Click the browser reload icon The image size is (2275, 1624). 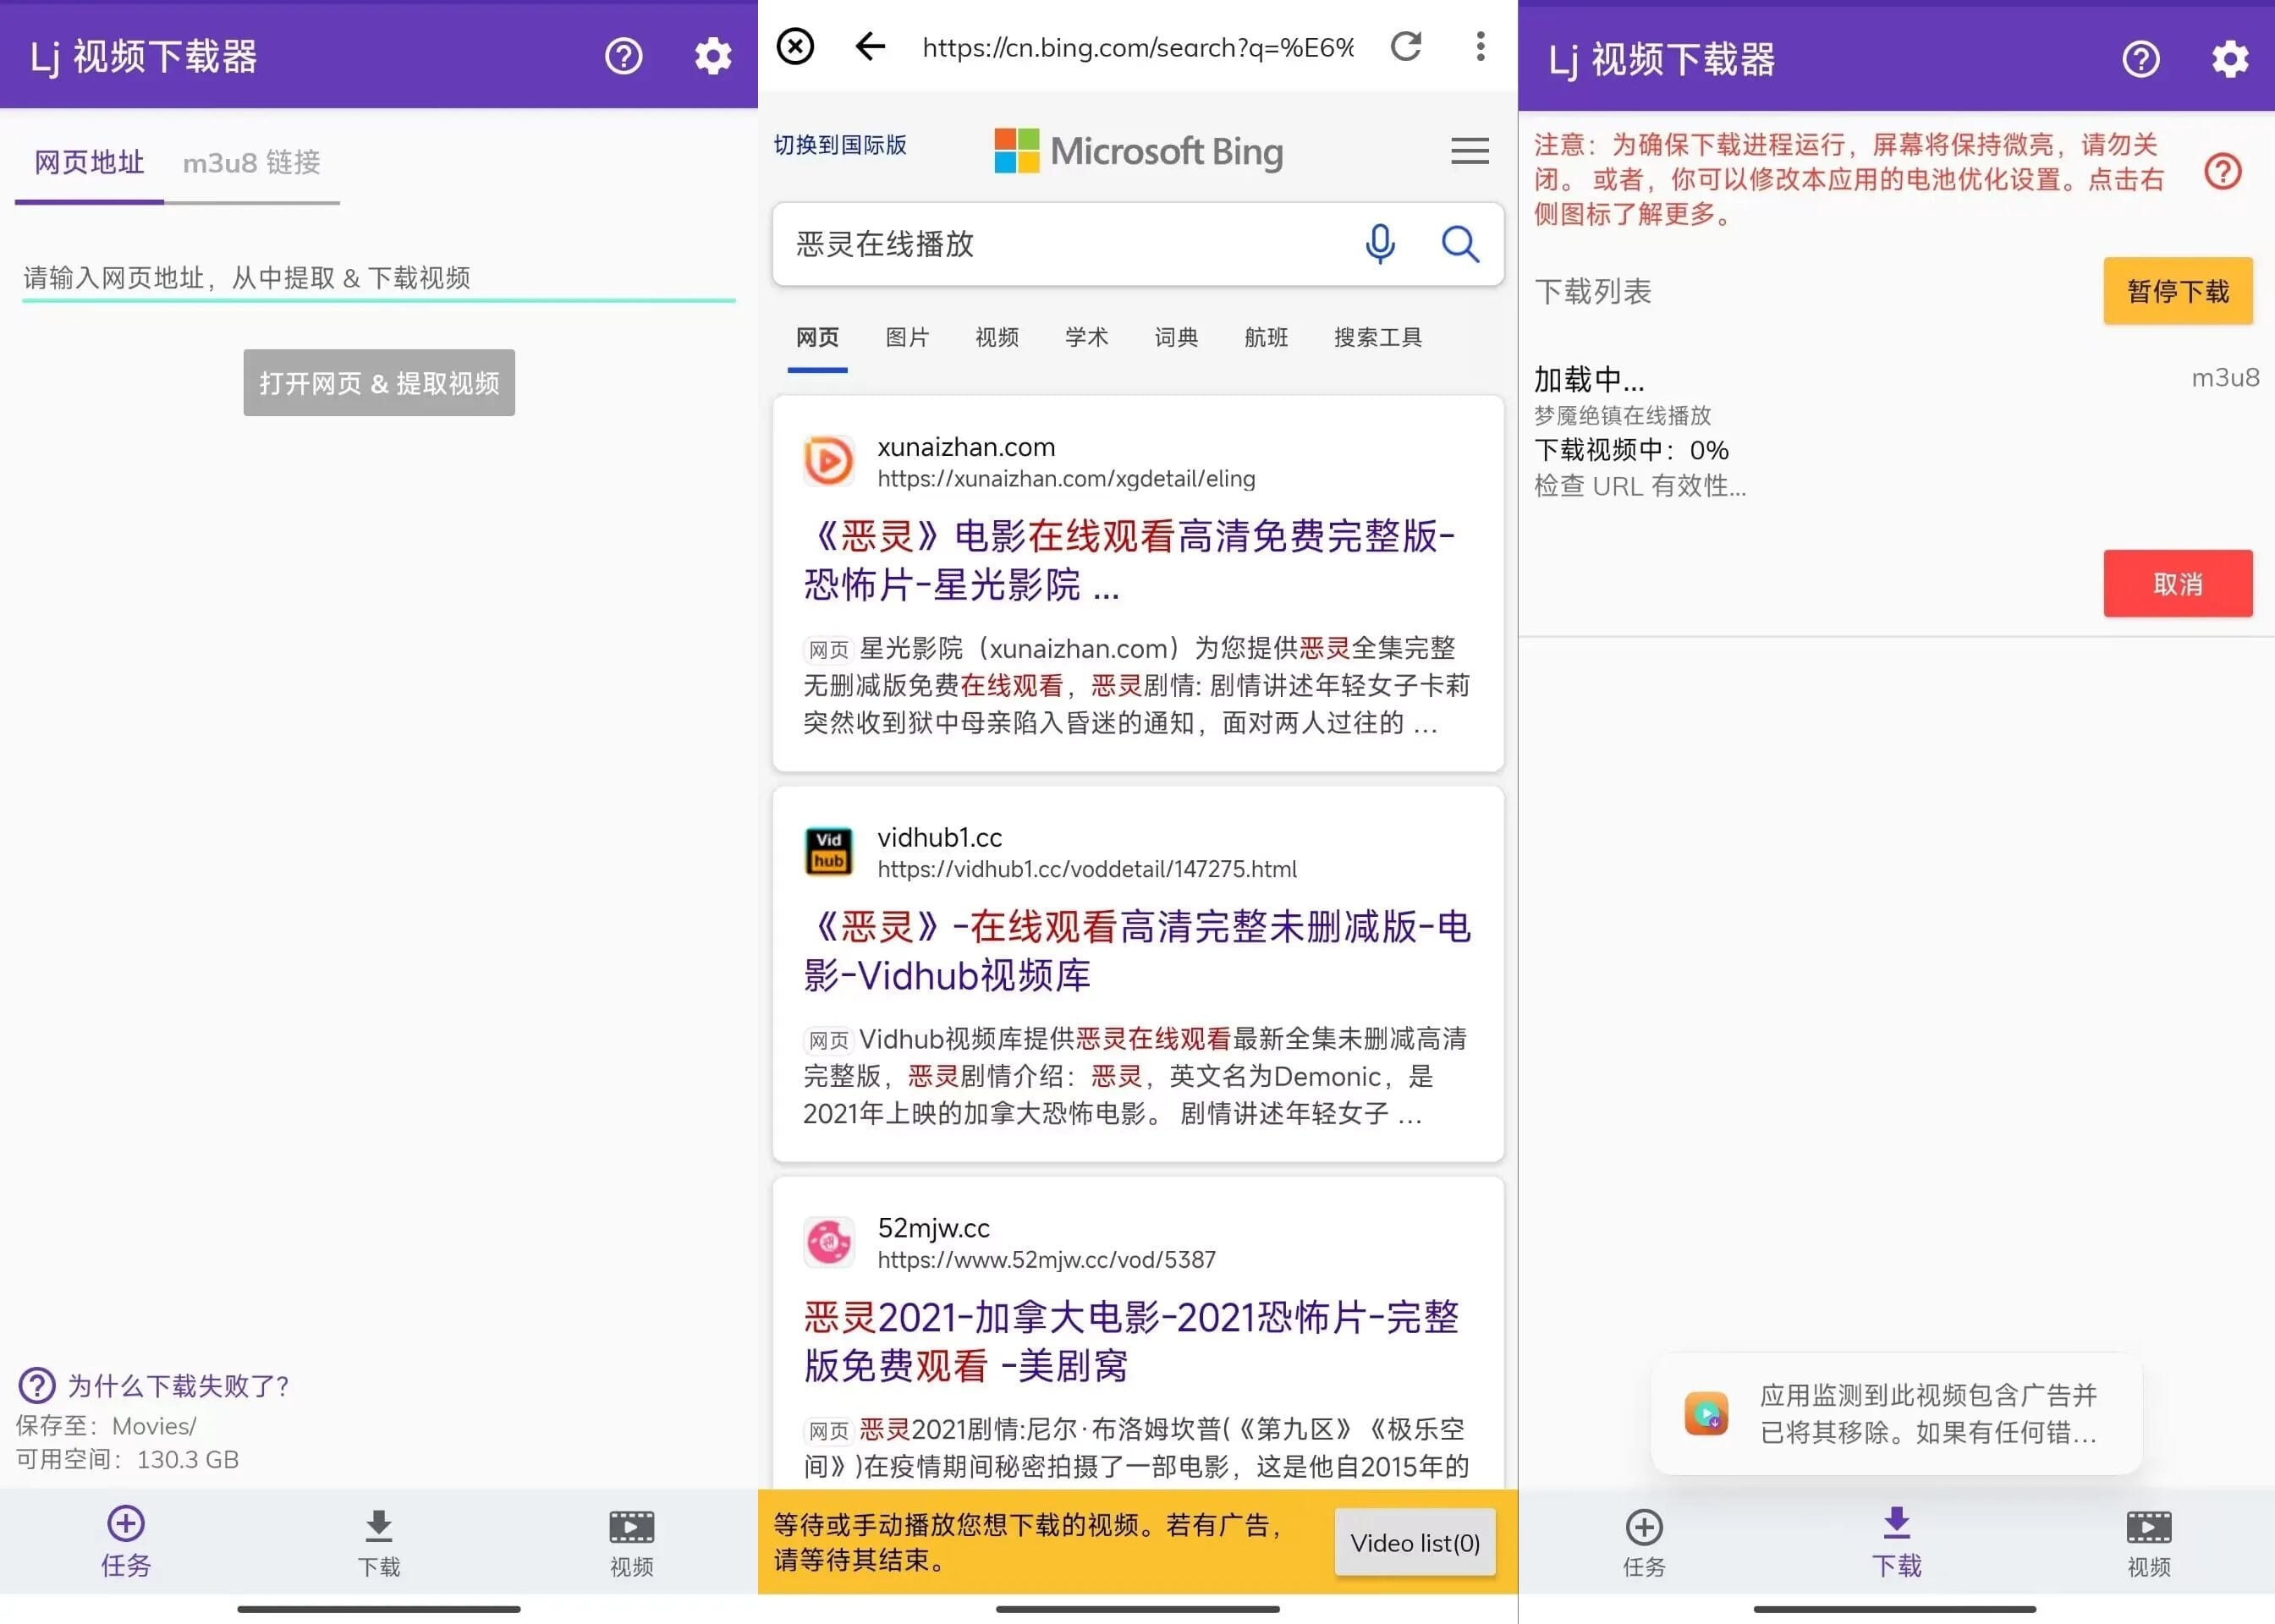coord(1405,46)
